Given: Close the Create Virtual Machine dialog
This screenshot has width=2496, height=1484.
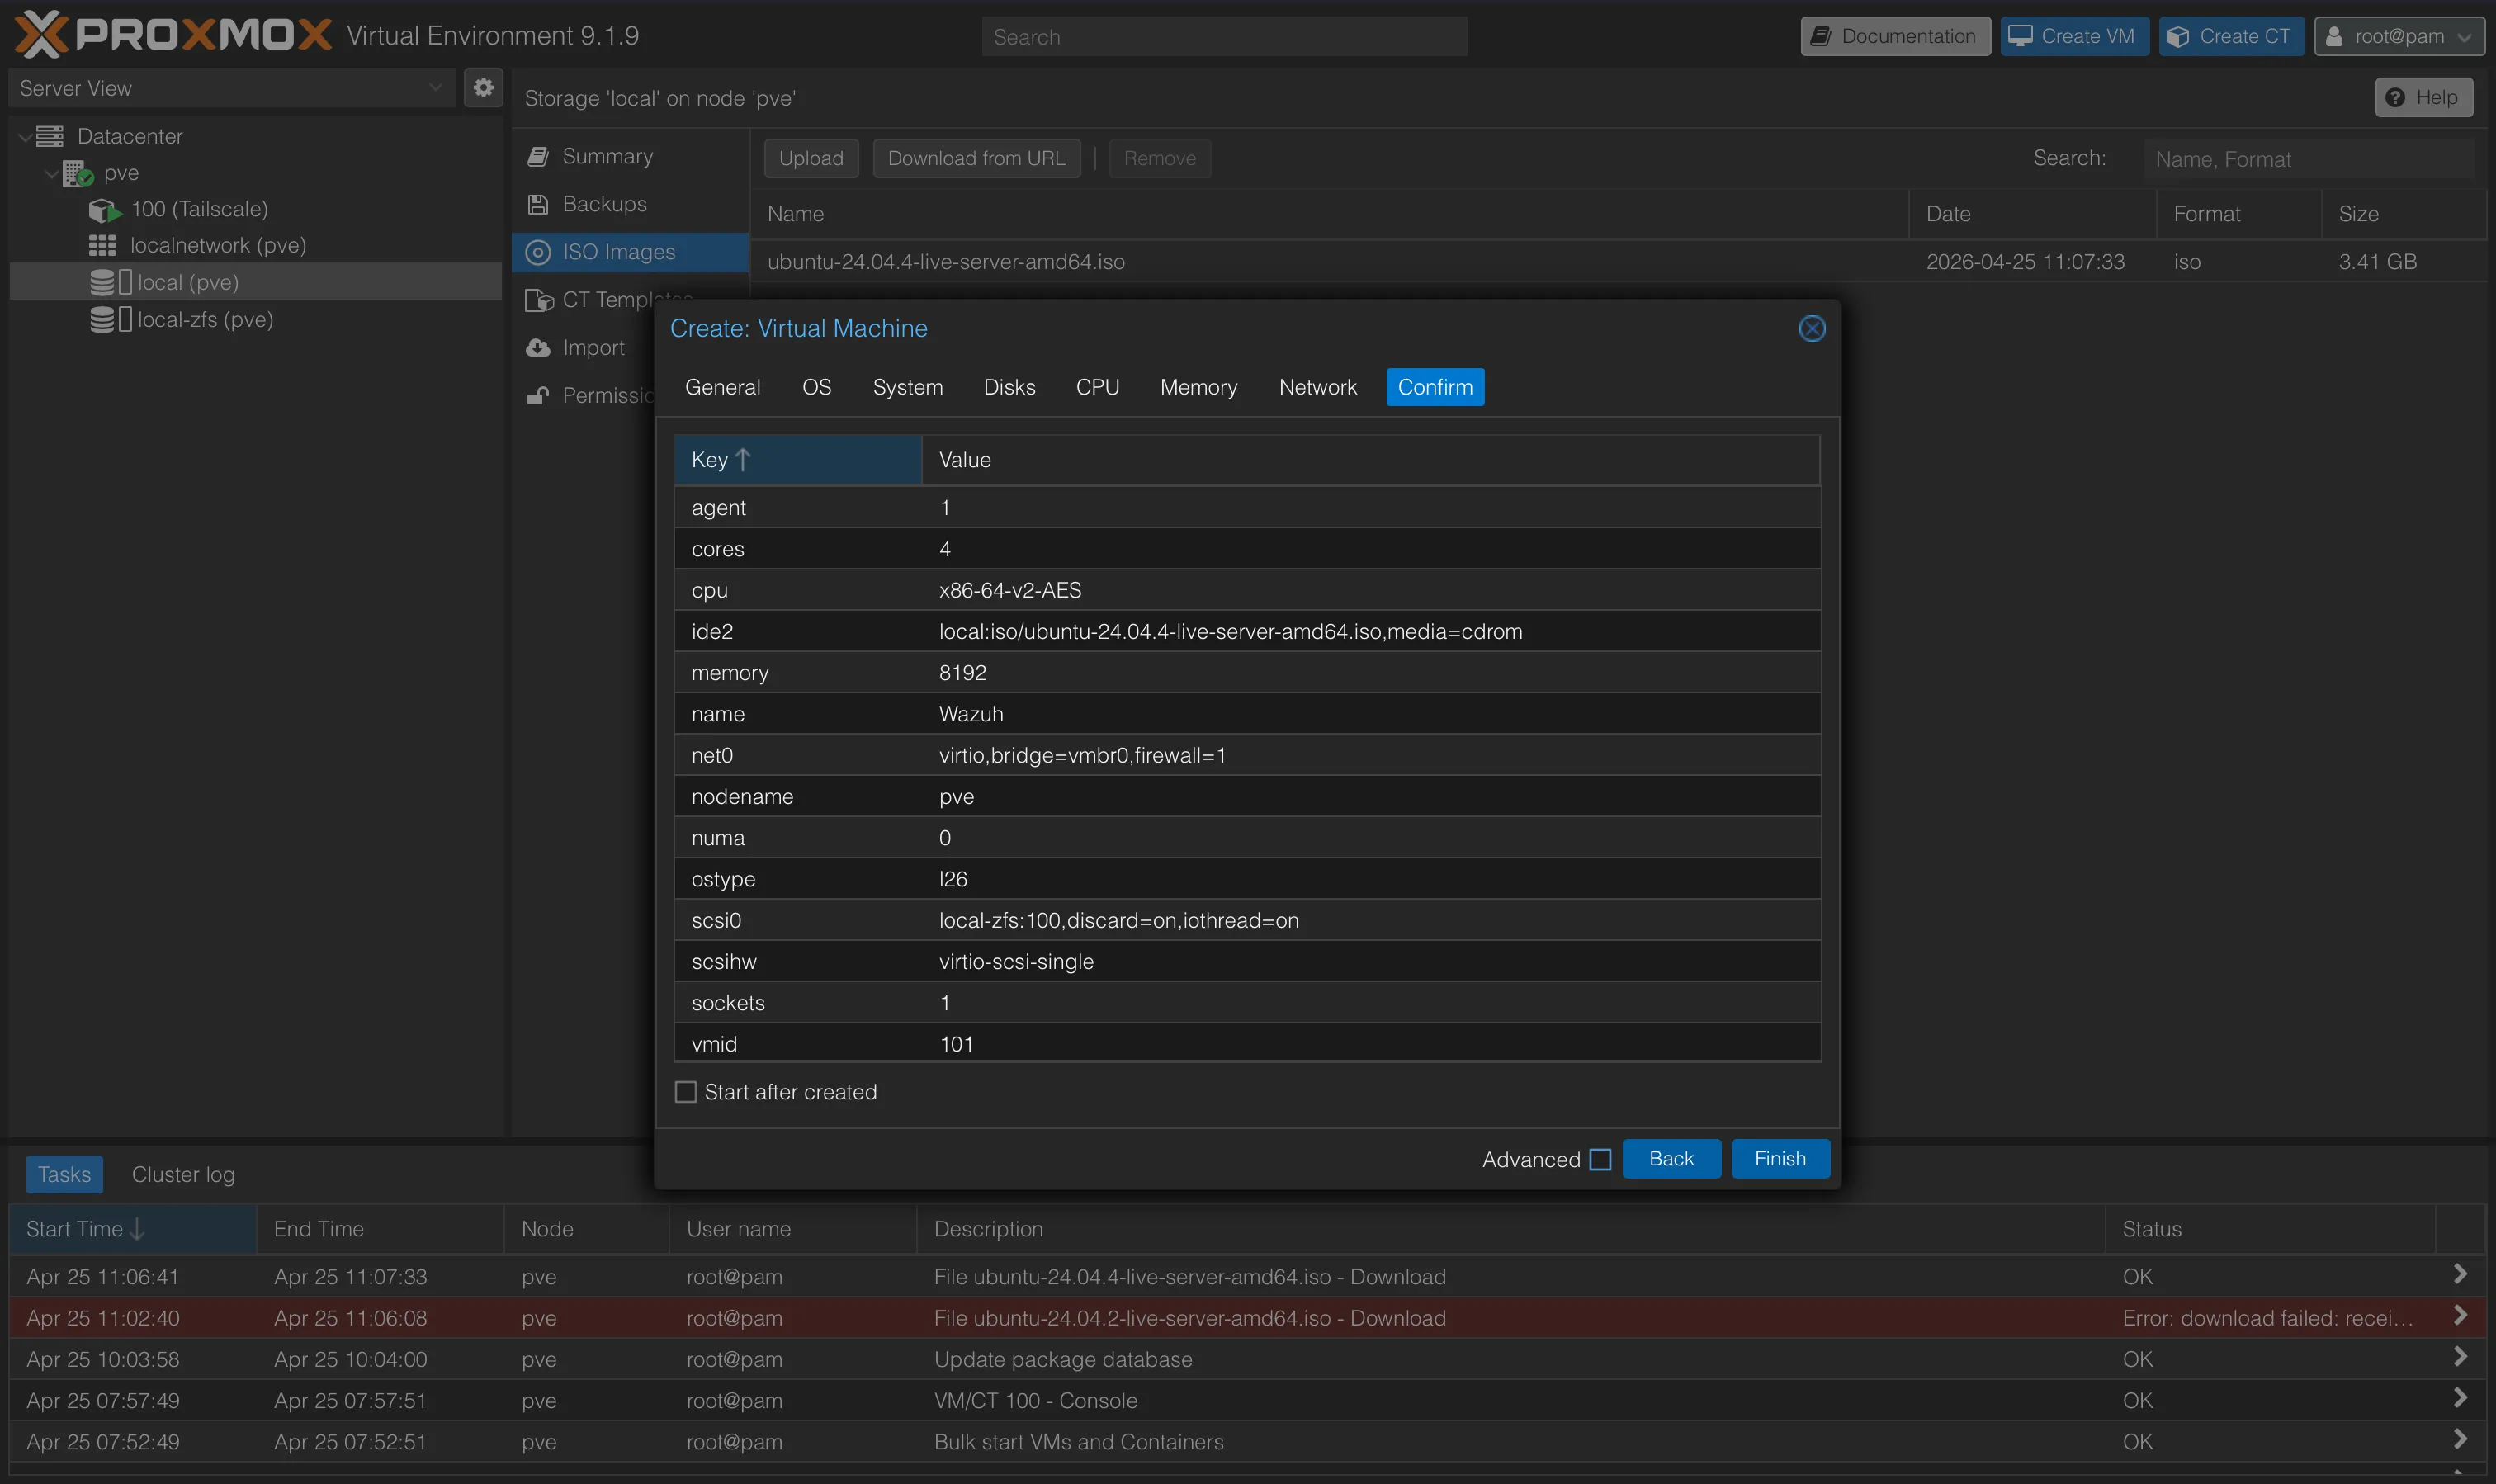Looking at the screenshot, I should 1812,329.
